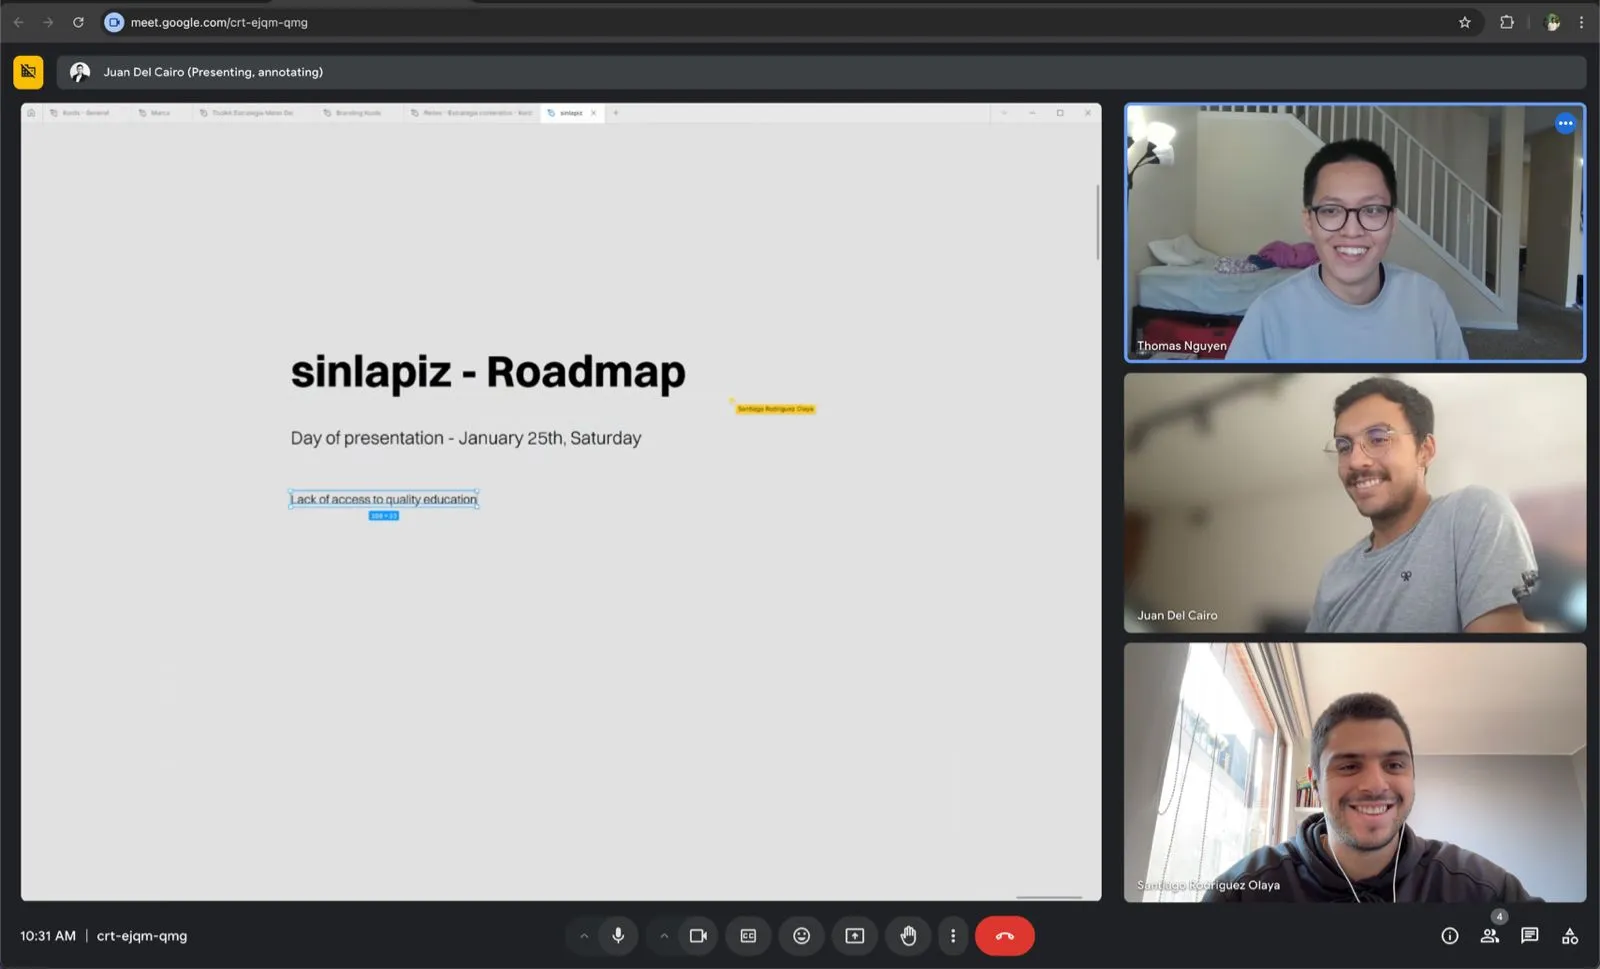The image size is (1600, 969).
Task: Leave the call with red button
Action: point(1004,936)
